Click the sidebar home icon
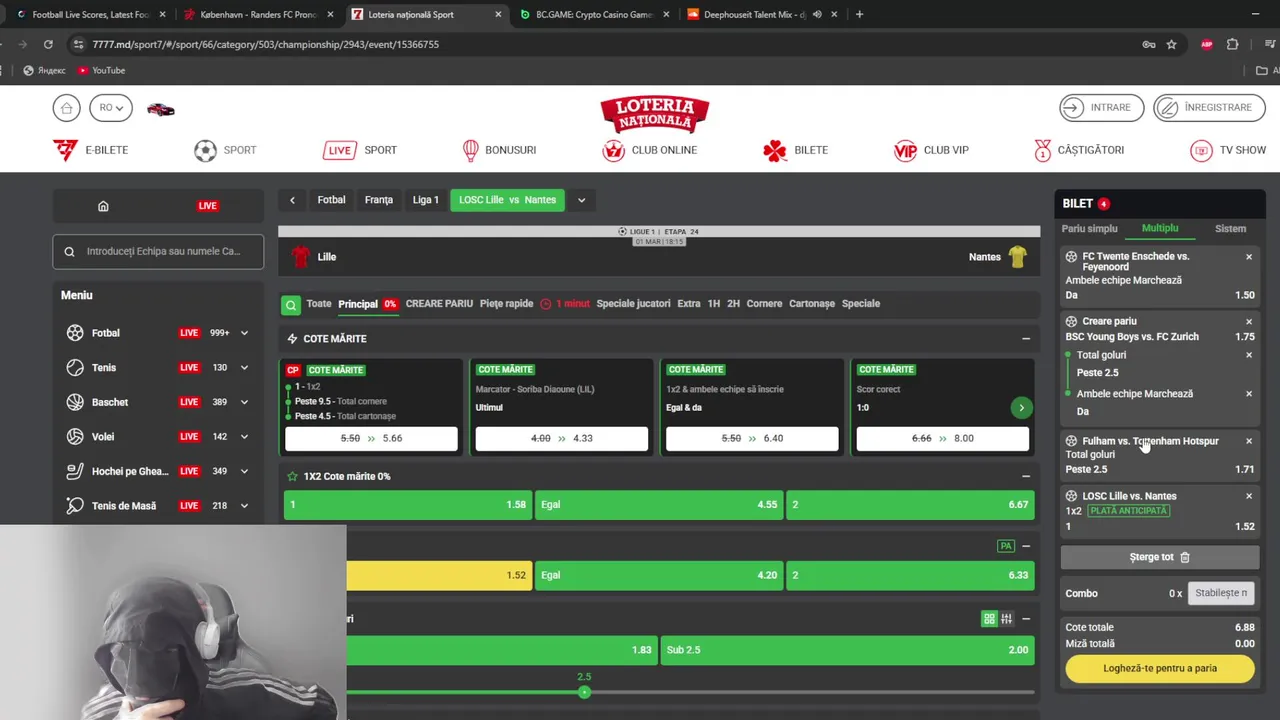Viewport: 1280px width, 720px height. (x=103, y=206)
